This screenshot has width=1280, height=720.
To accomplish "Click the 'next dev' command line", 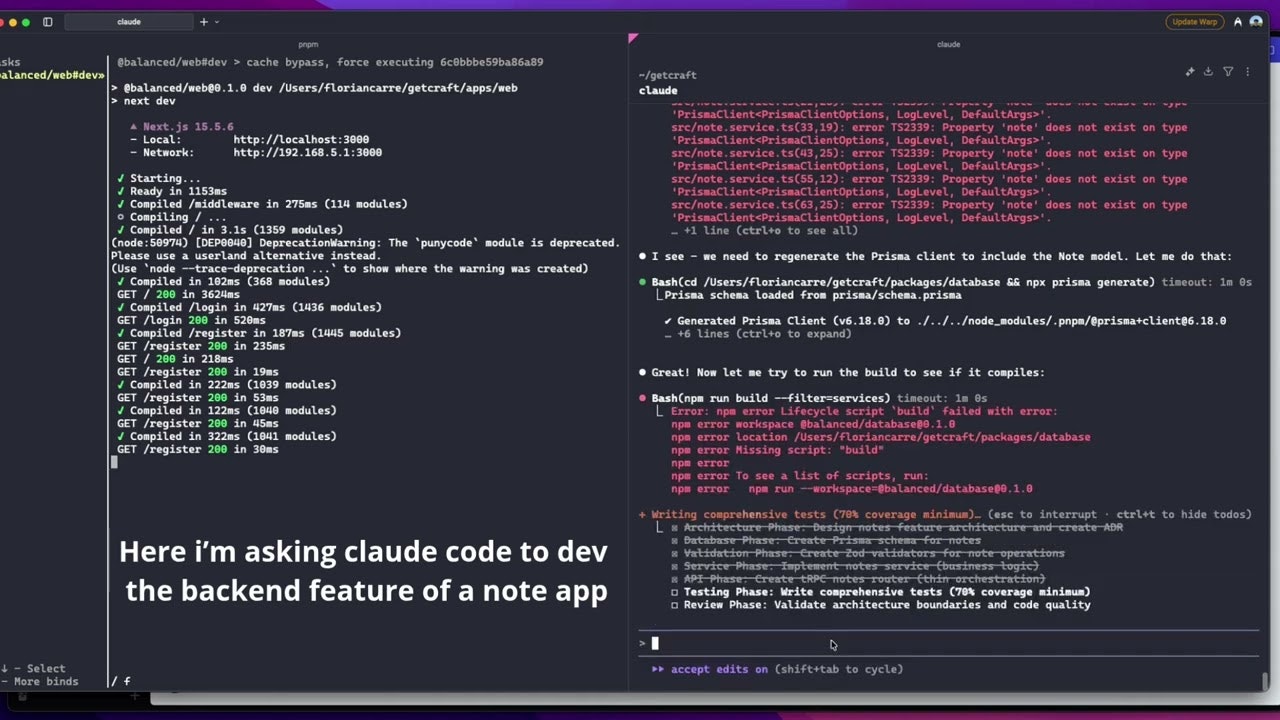I will (x=143, y=101).
